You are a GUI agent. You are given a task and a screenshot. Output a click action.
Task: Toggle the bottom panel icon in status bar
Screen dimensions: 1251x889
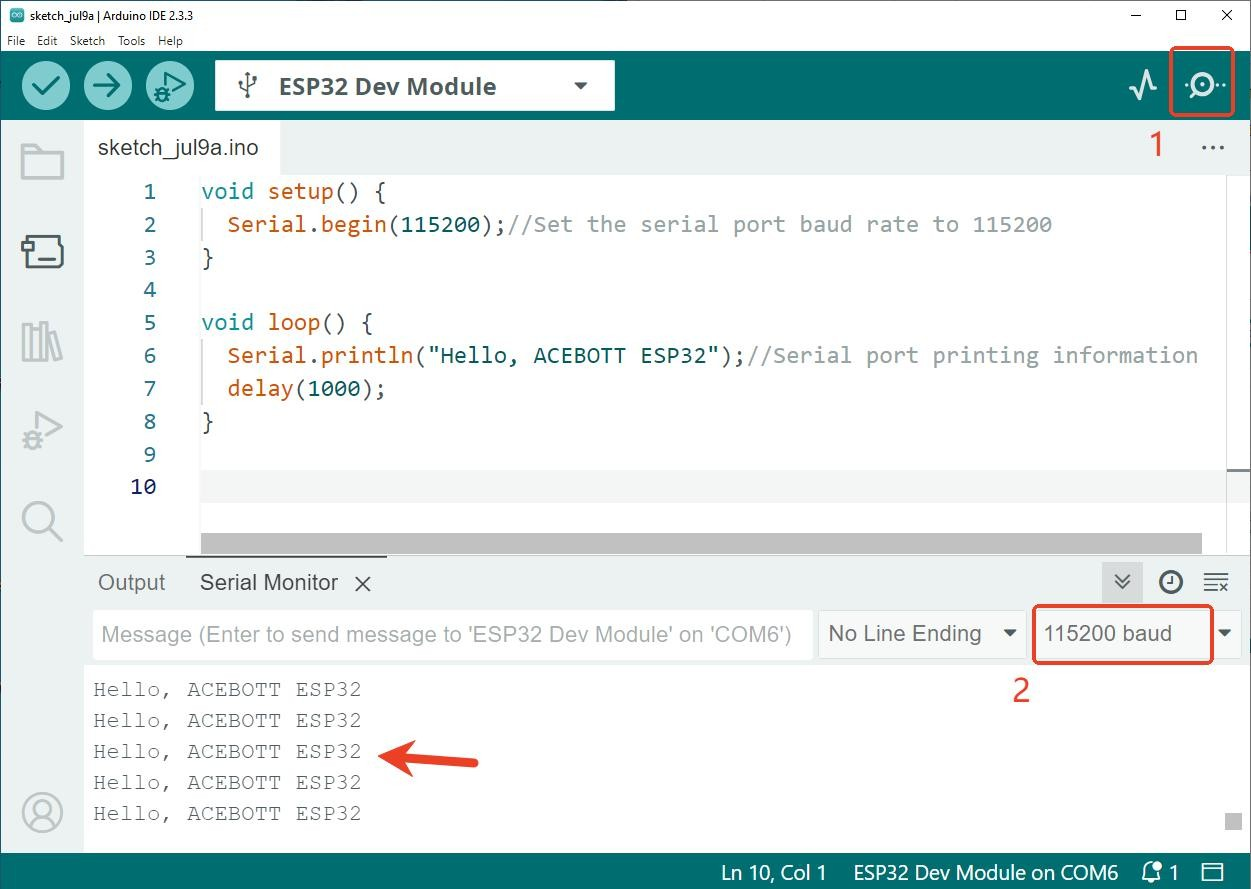coord(1212,872)
